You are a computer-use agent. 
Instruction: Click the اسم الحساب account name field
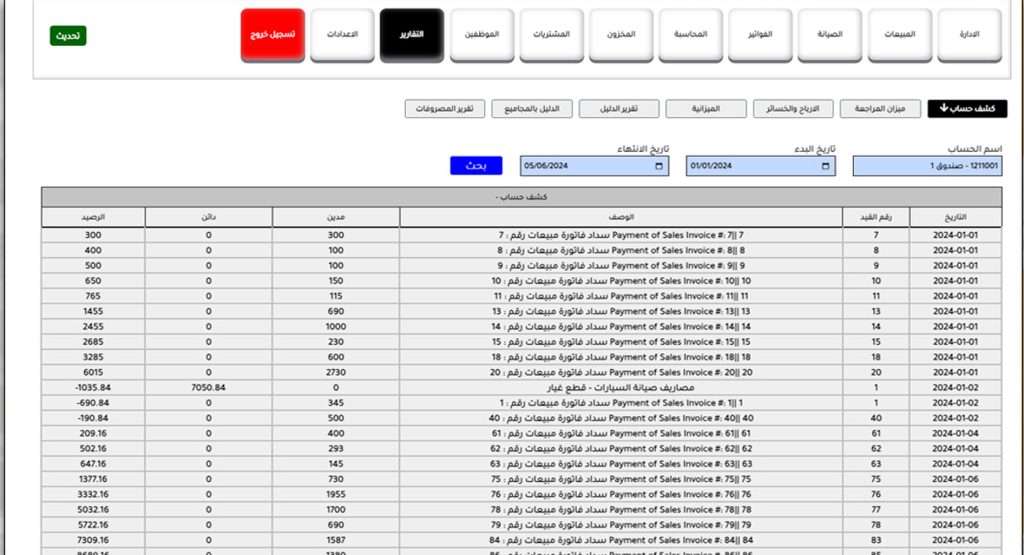click(x=927, y=166)
